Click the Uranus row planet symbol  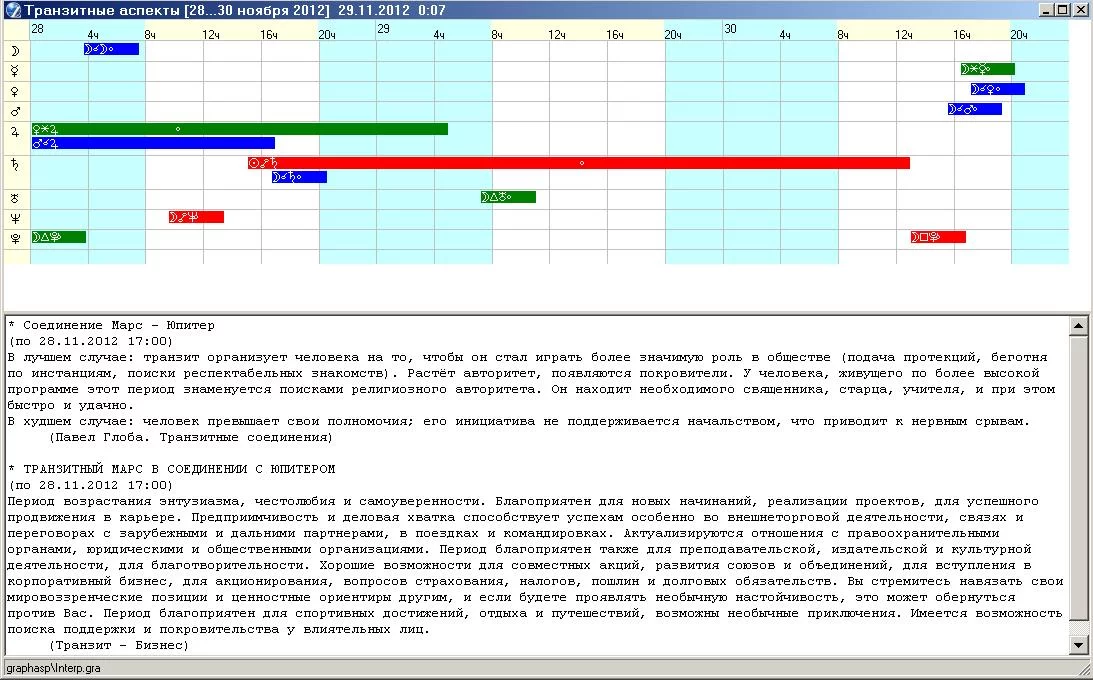[15, 199]
